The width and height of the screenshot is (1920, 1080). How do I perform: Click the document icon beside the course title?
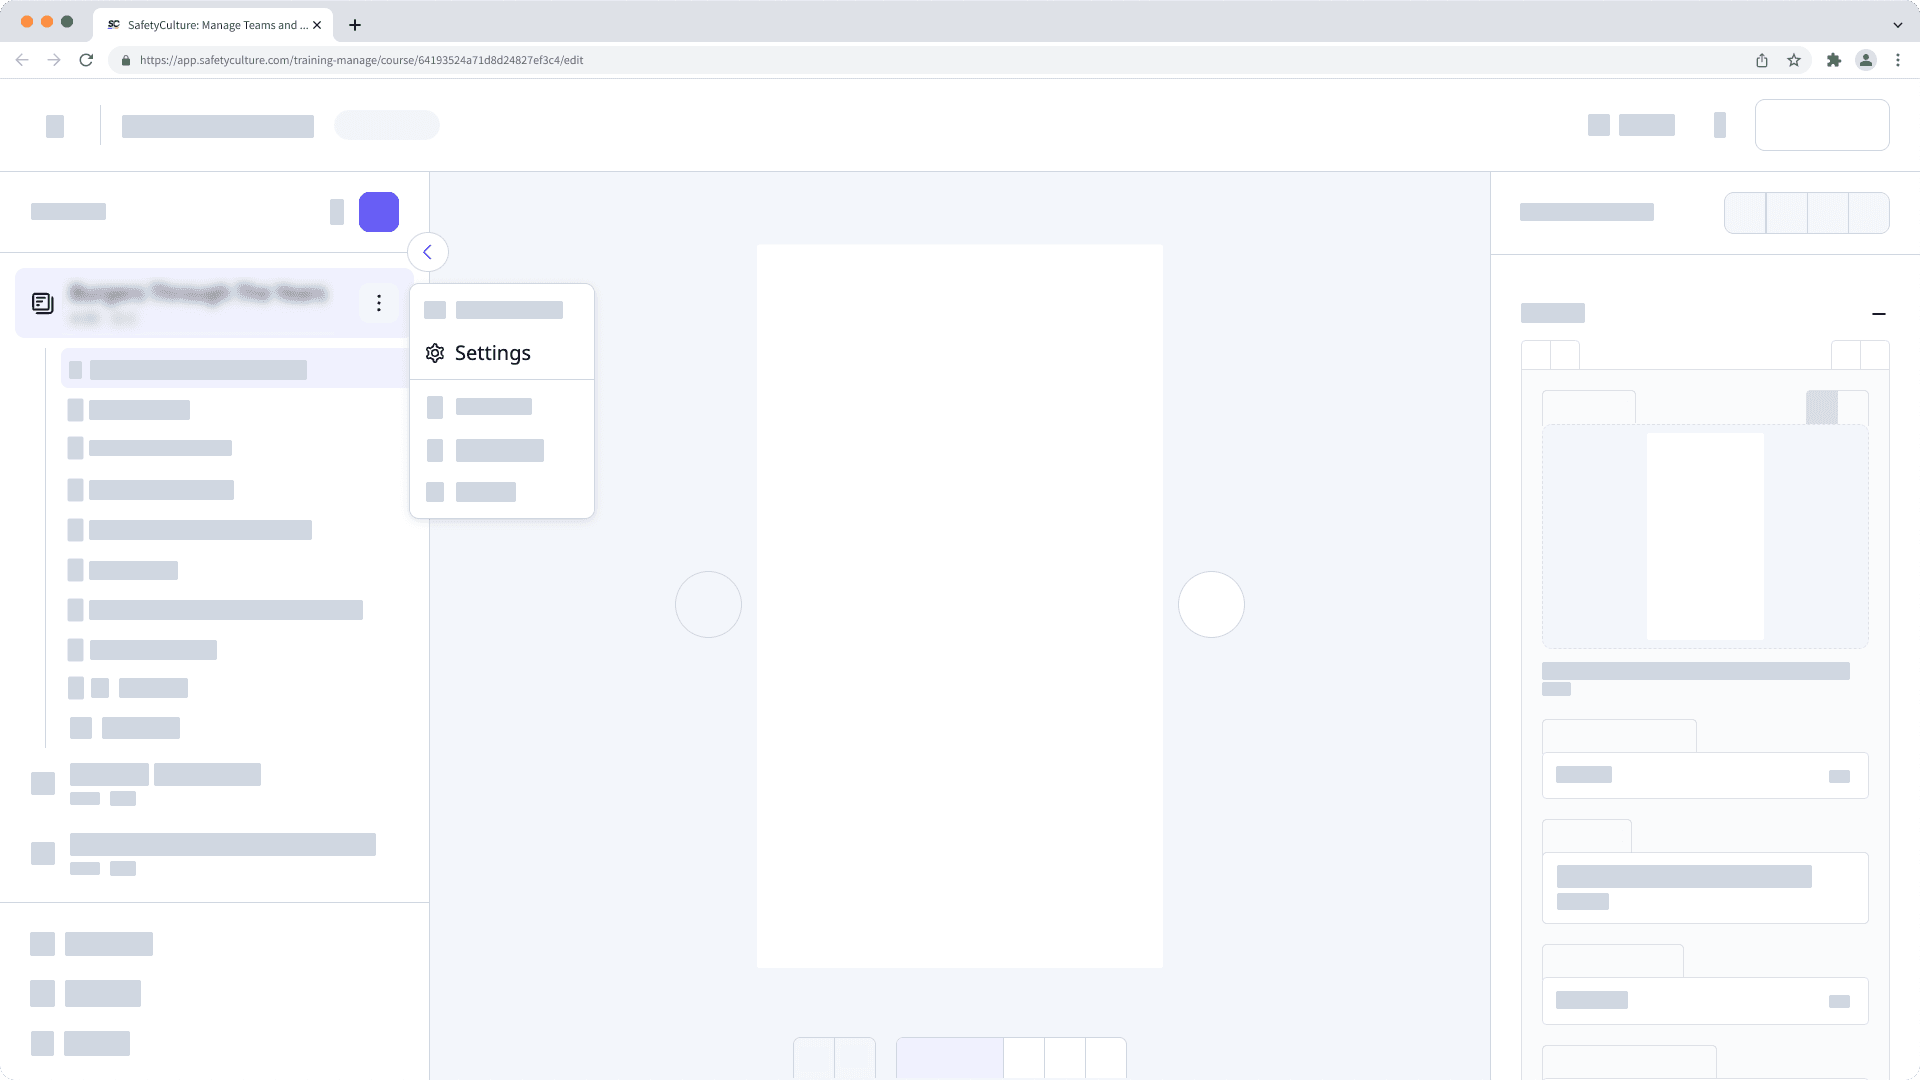pos(43,302)
